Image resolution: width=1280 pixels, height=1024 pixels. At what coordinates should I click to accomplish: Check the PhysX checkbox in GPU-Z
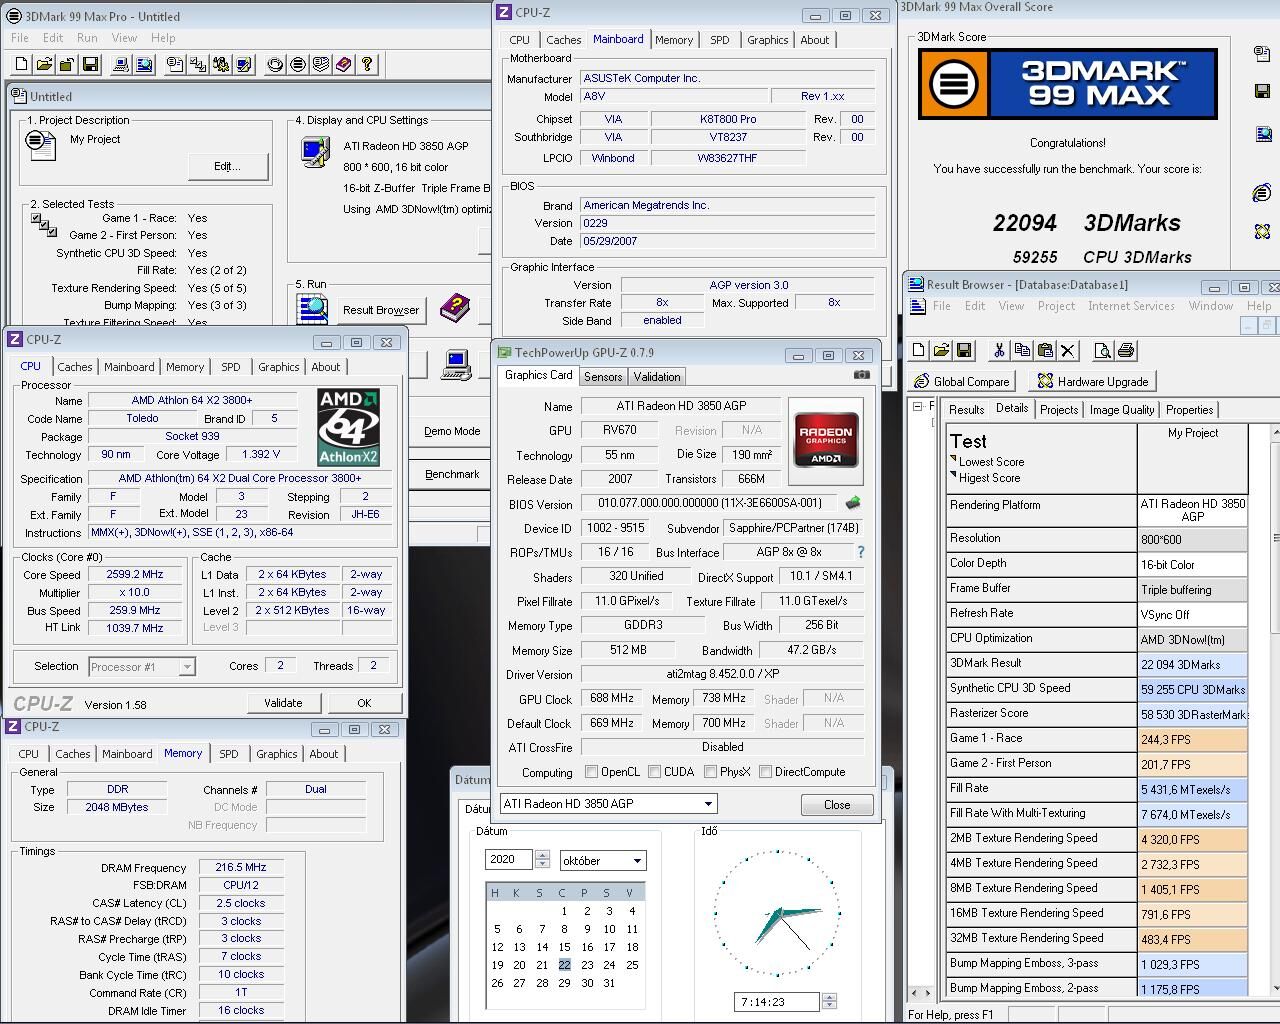pyautogui.click(x=710, y=772)
